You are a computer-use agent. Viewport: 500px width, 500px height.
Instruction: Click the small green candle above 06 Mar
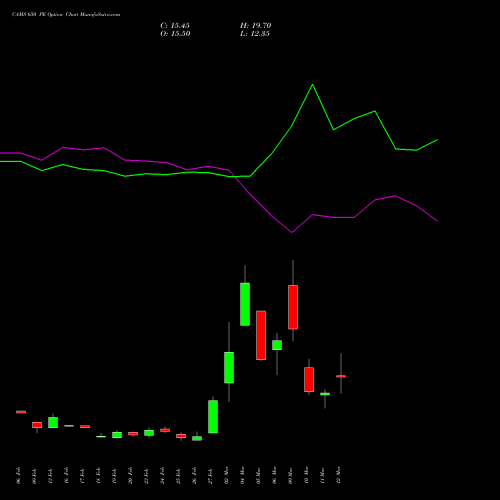click(277, 345)
